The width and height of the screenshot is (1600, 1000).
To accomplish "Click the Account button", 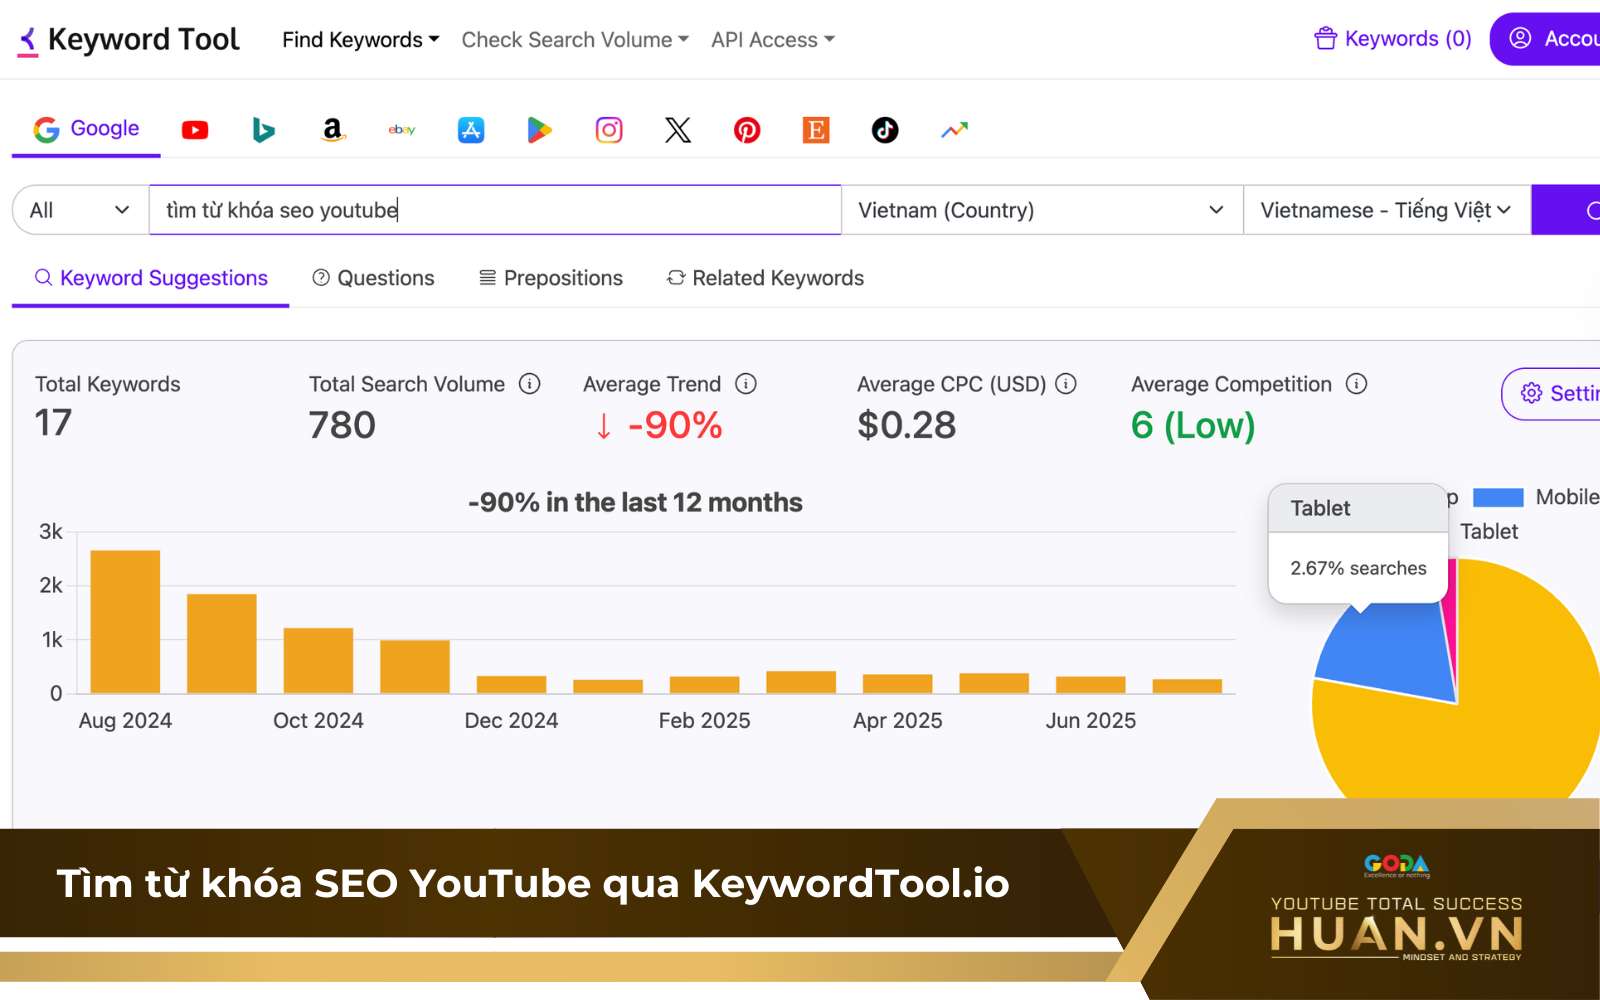I will (x=1546, y=39).
